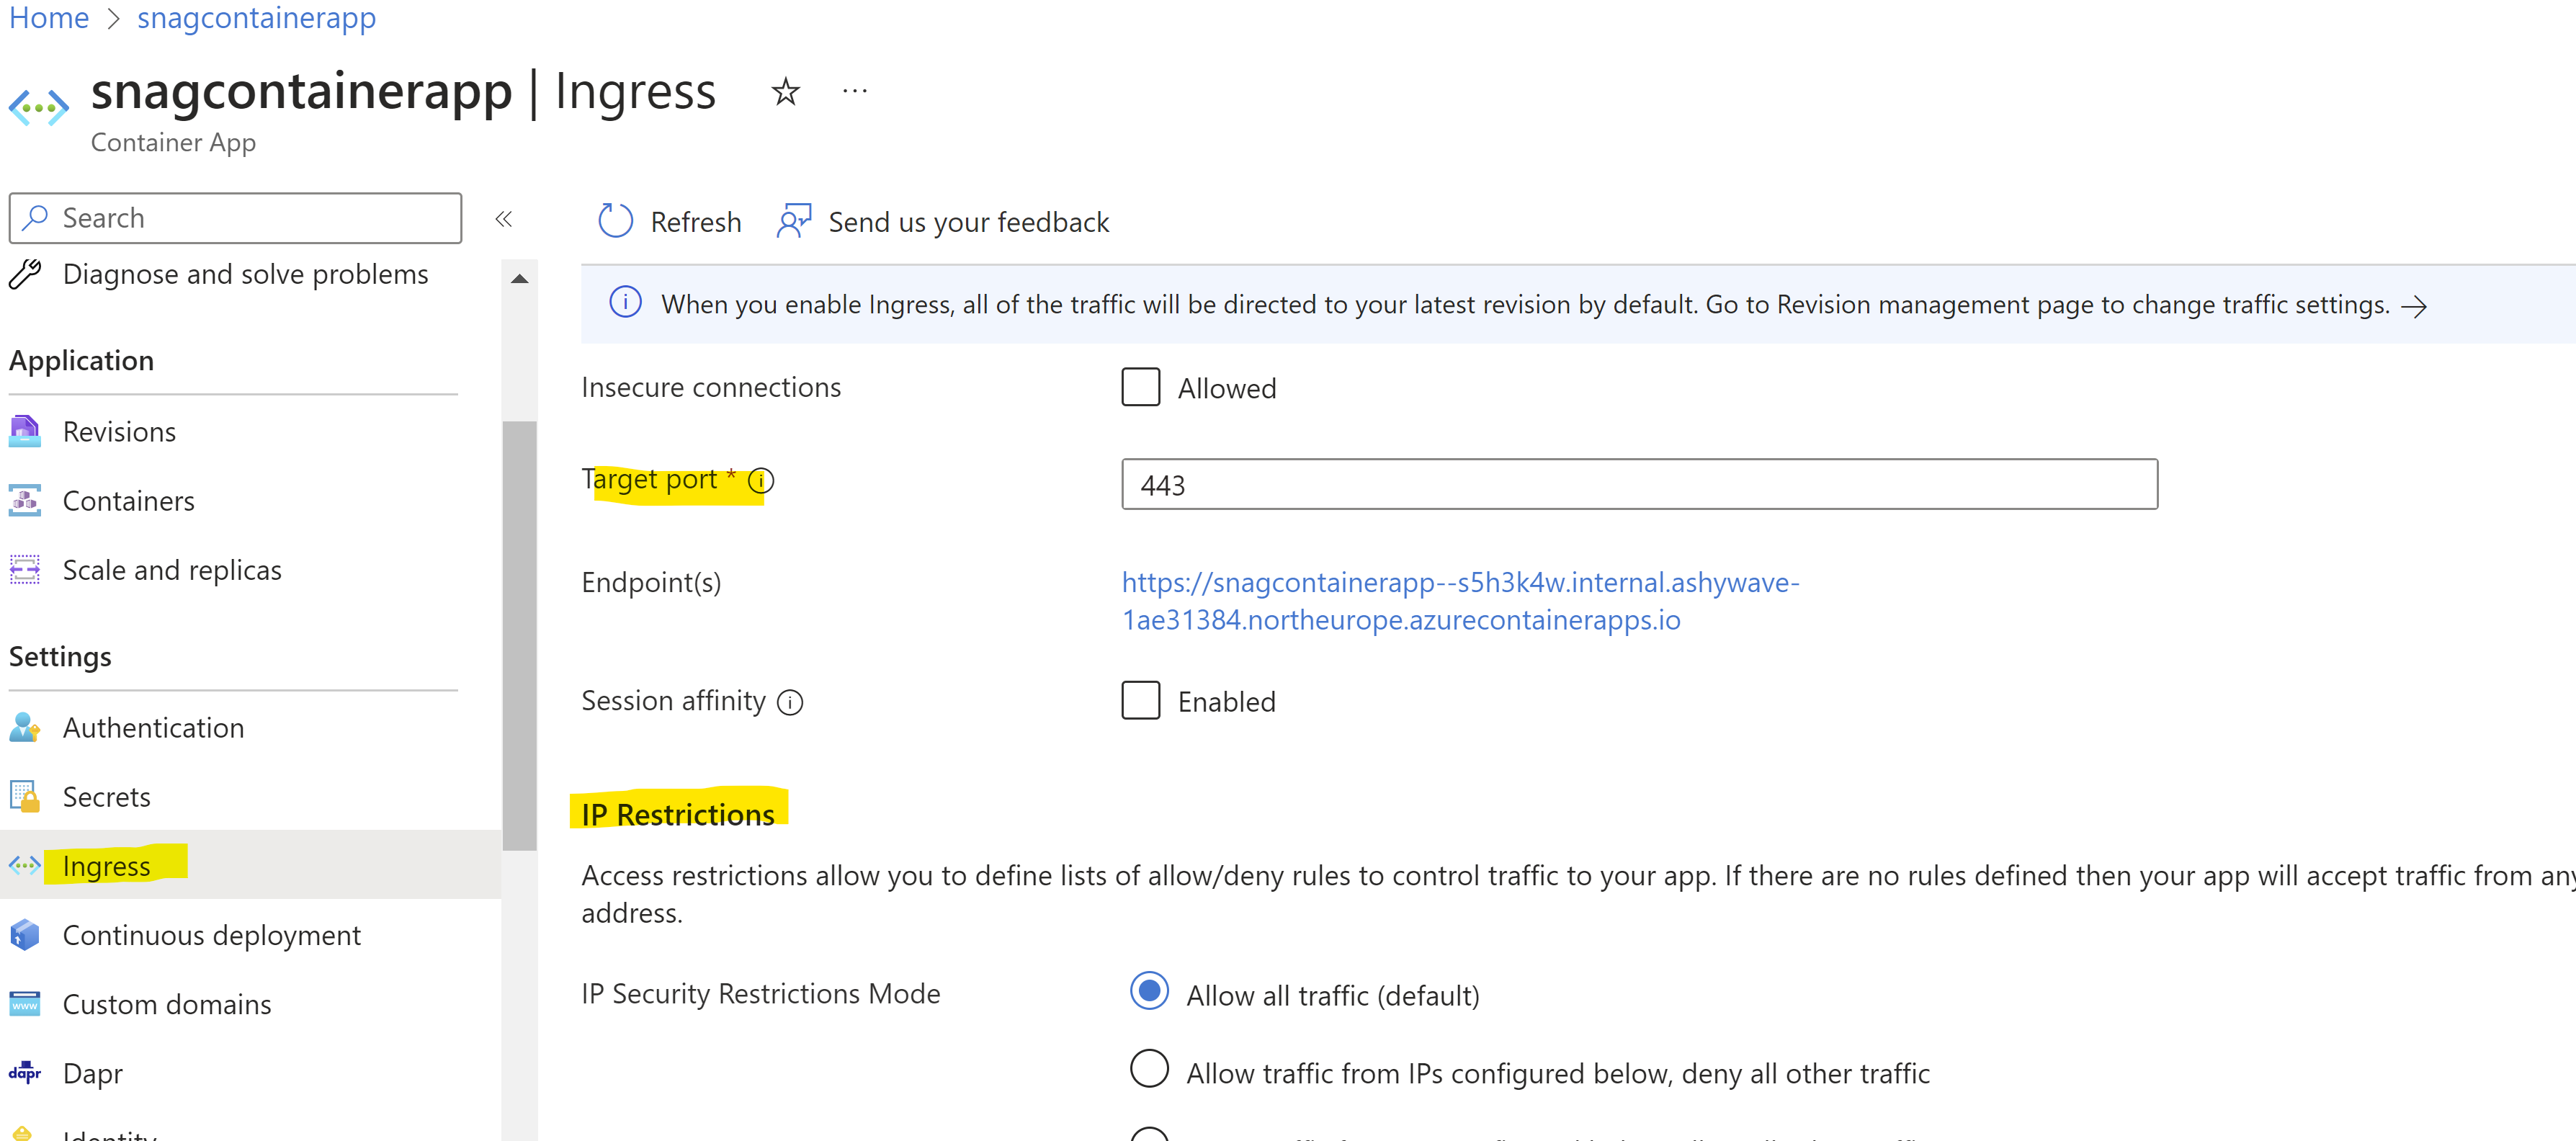Viewport: 2576px width, 1141px height.
Task: Click the Container App subtitle text
Action: pyautogui.click(x=173, y=143)
